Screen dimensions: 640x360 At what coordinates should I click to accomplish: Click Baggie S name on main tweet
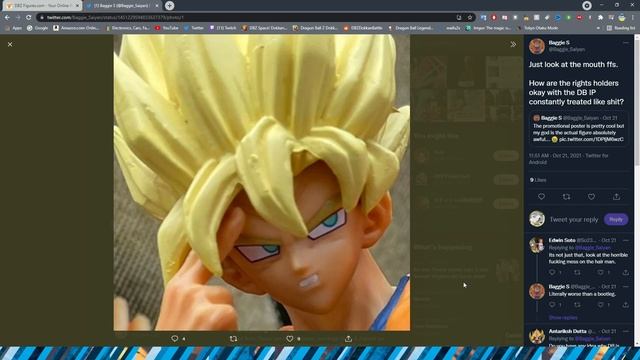559,42
